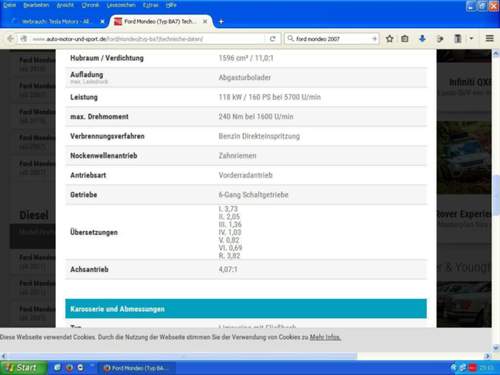
Task: Open a new tab with plus icon
Action: (221, 22)
